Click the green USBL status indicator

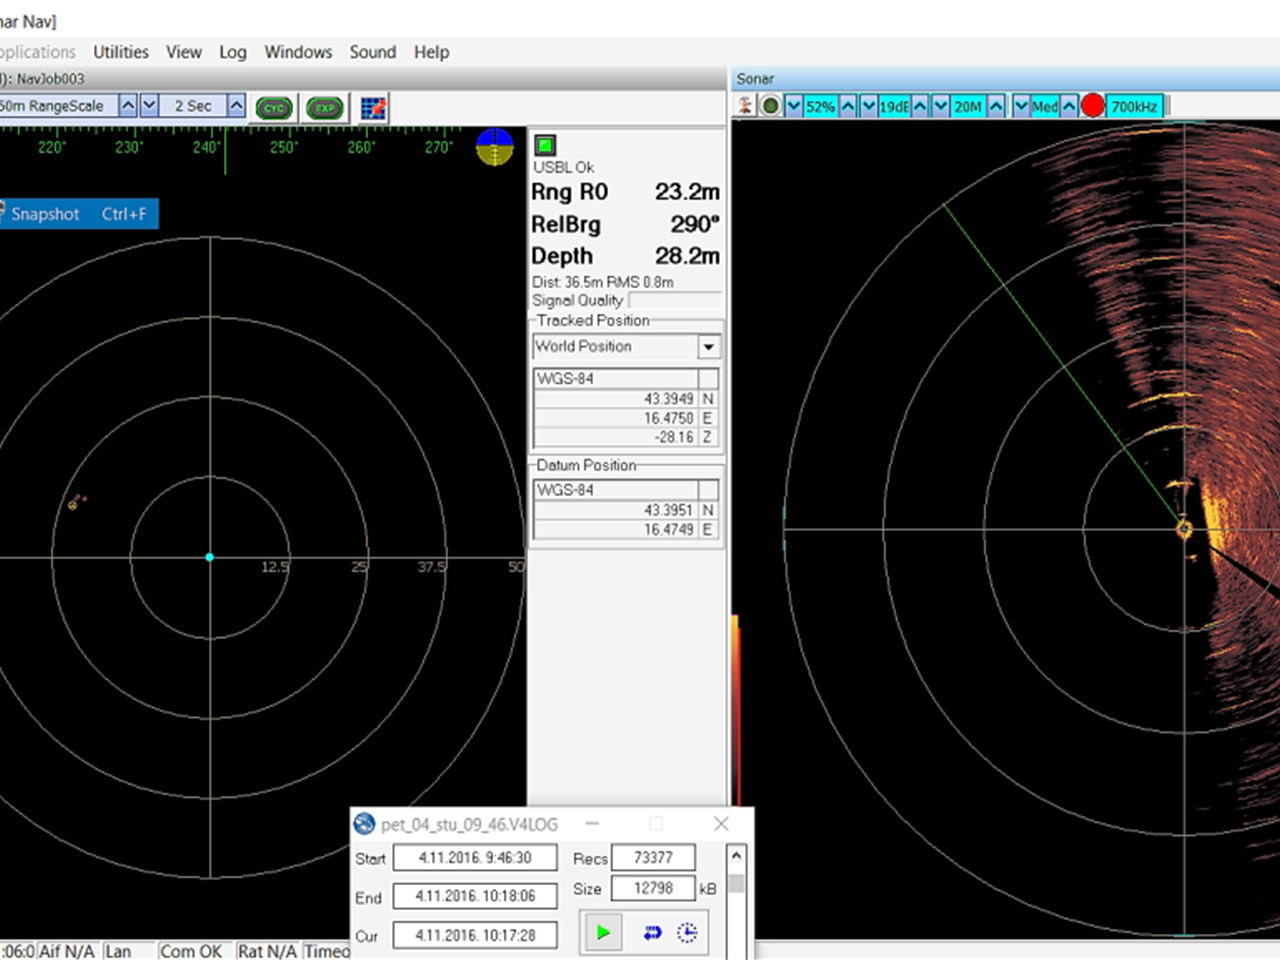pyautogui.click(x=545, y=143)
